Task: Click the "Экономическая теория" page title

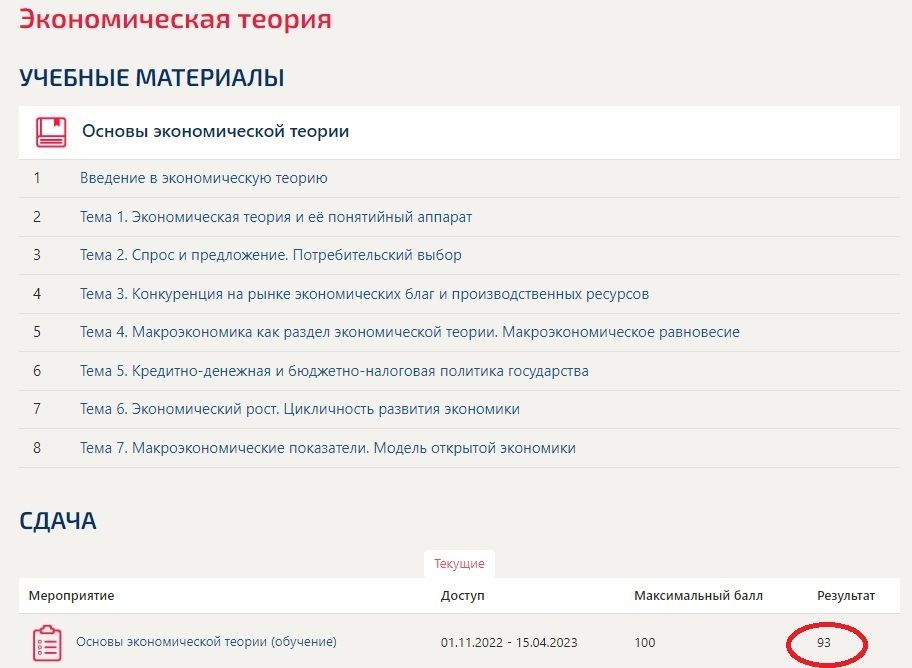Action: (175, 19)
